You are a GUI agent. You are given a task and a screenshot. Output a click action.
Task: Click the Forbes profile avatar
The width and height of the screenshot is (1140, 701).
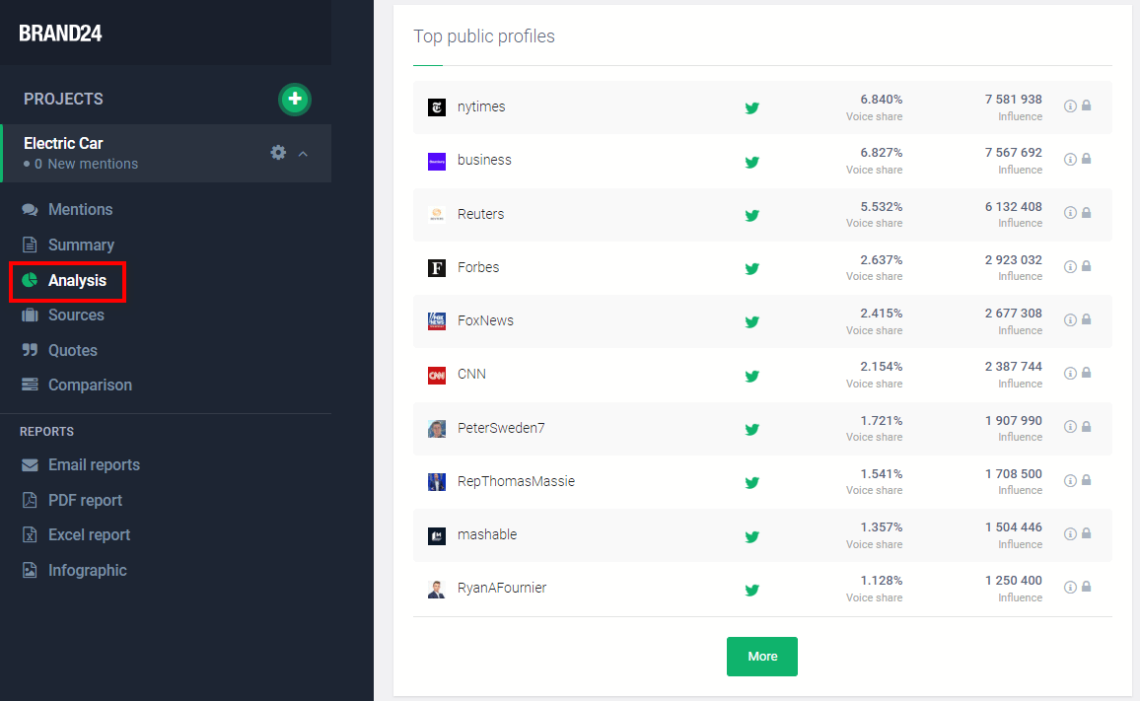pos(436,268)
